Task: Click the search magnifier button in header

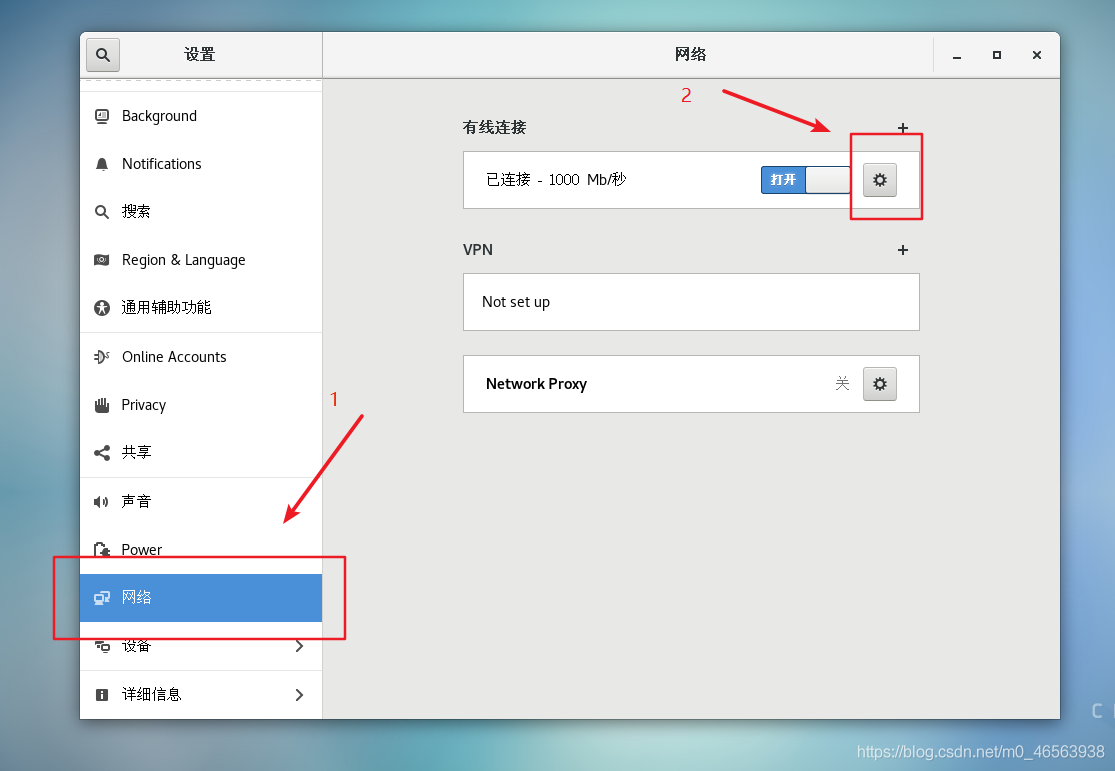Action: [x=103, y=55]
